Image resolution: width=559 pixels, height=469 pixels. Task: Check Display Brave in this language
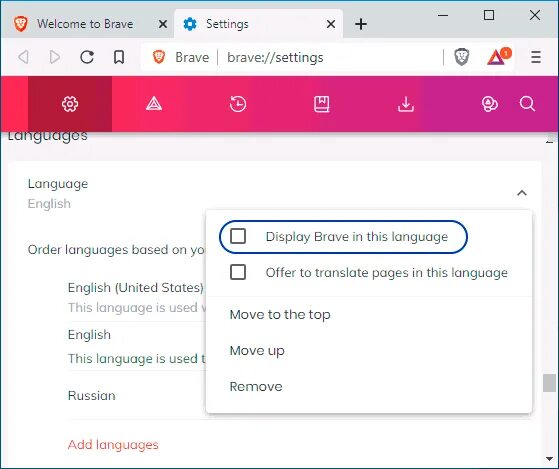click(x=238, y=236)
